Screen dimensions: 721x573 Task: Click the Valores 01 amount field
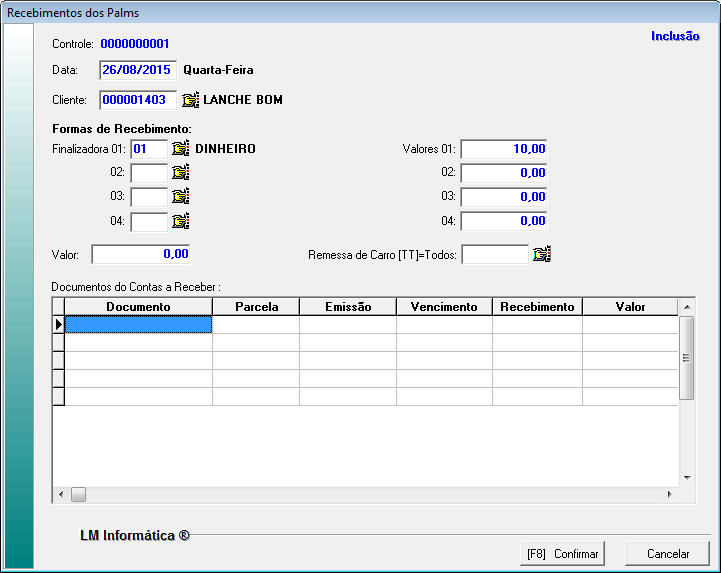(503, 149)
